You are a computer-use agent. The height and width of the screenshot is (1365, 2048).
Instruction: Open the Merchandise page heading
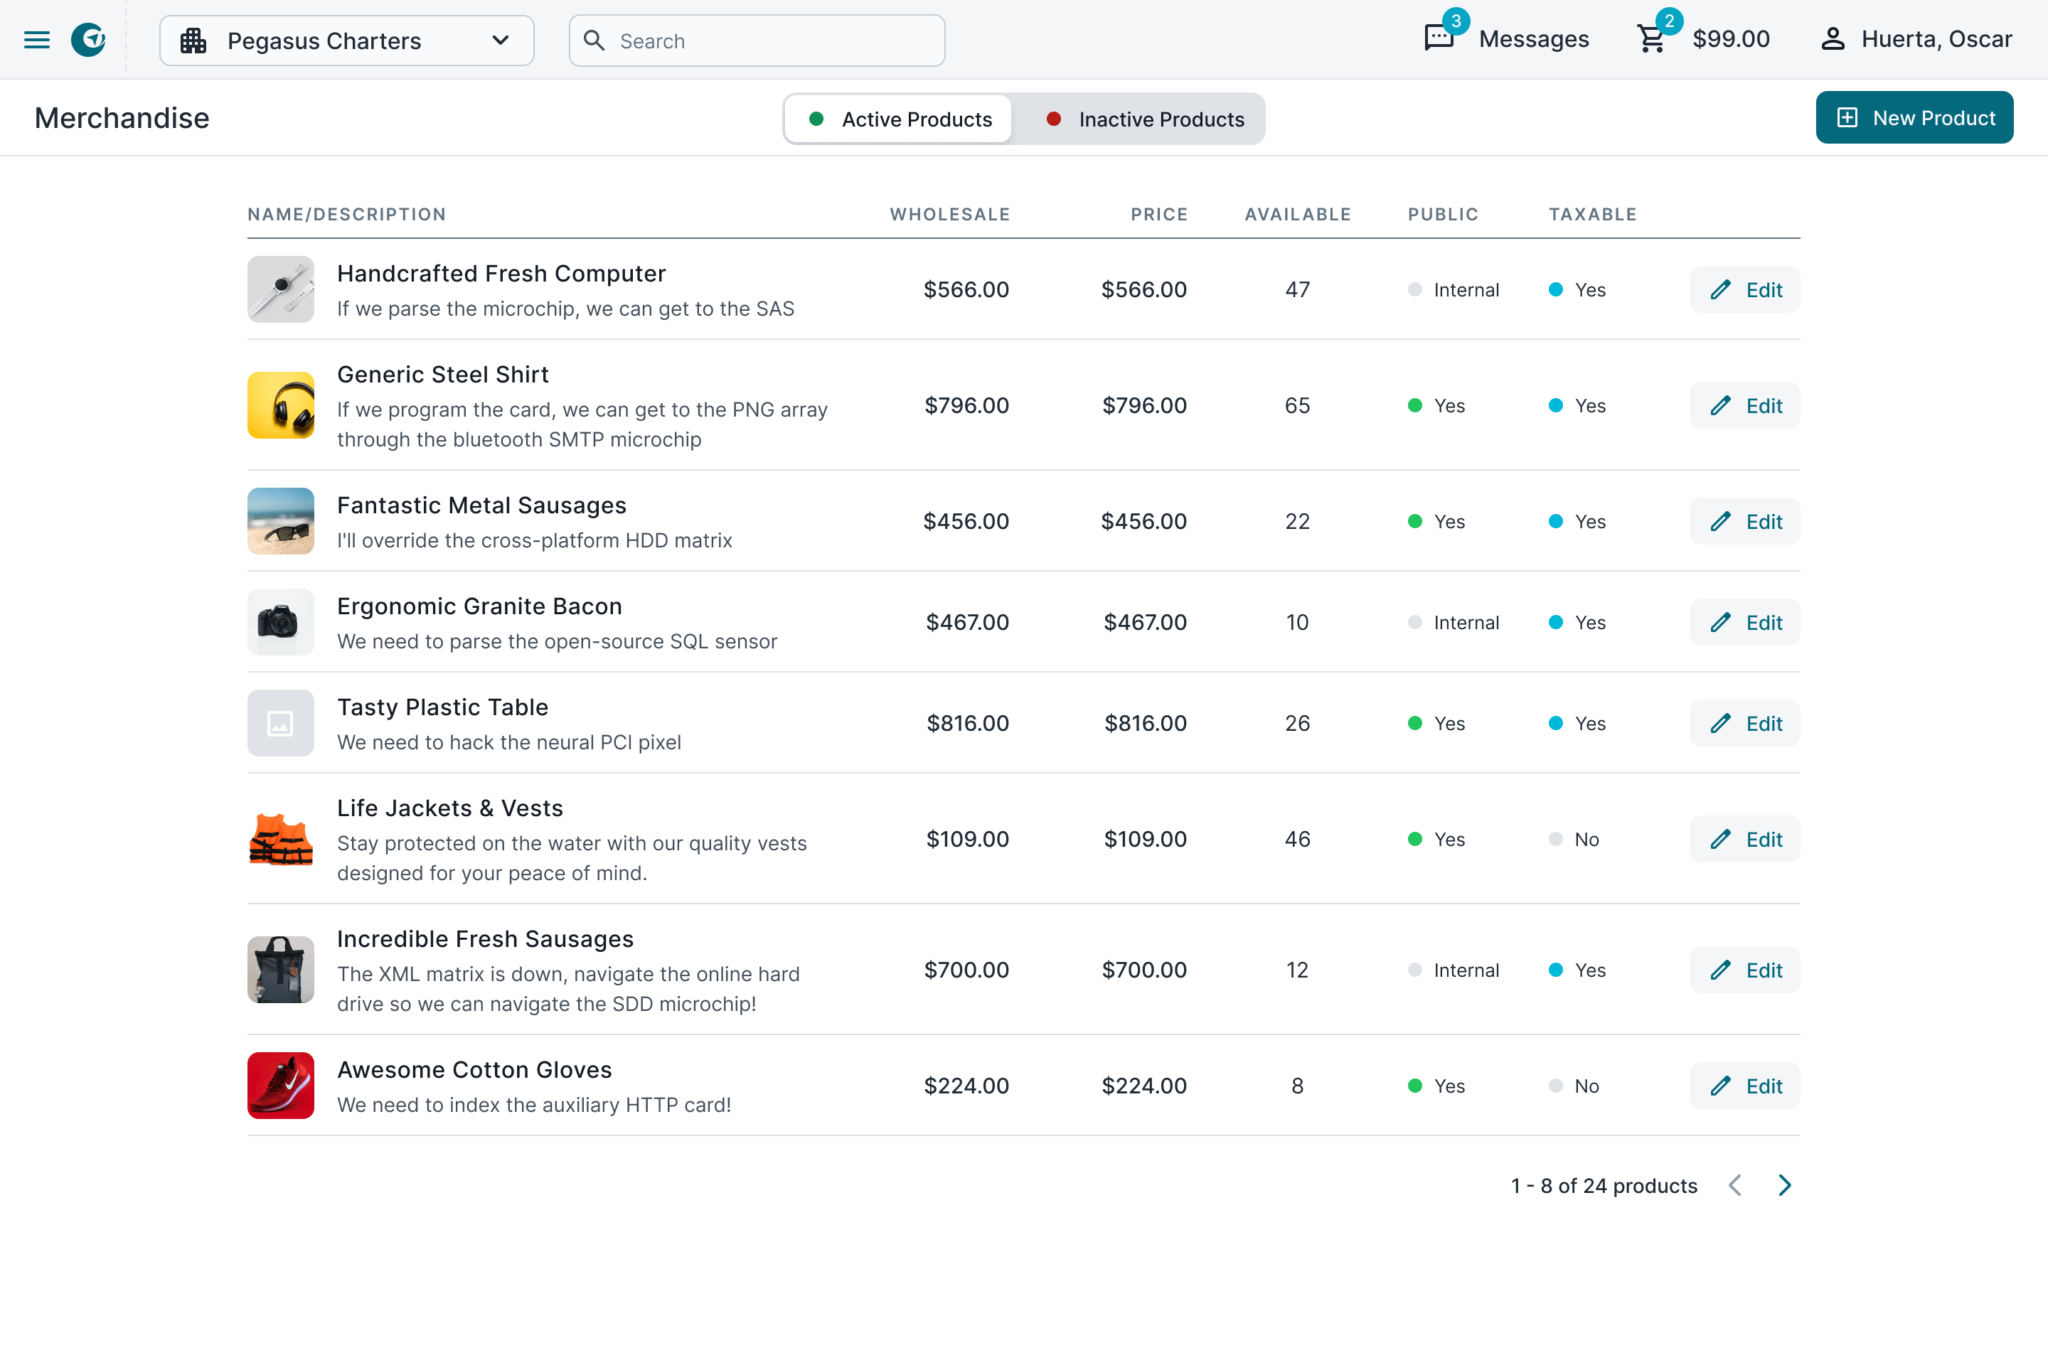(x=121, y=117)
